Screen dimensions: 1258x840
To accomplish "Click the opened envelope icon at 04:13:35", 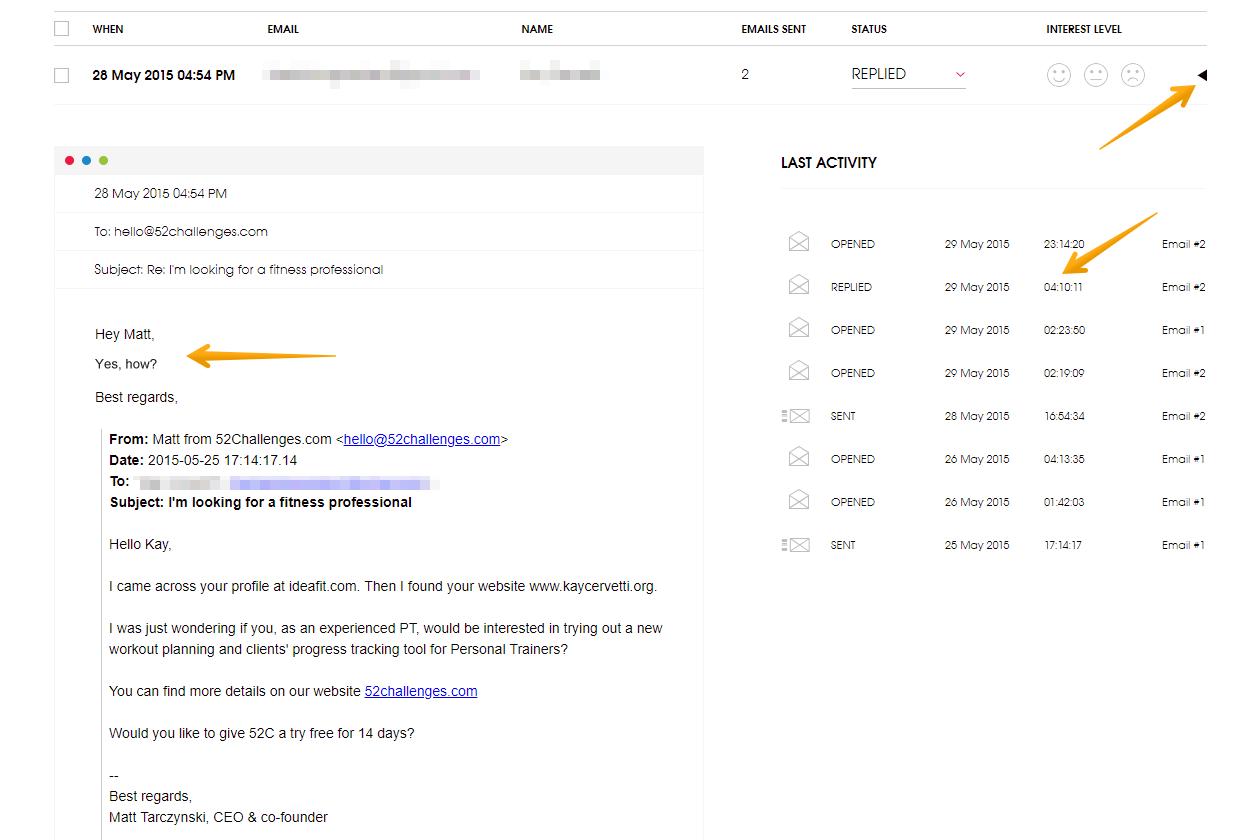I will tap(798, 457).
